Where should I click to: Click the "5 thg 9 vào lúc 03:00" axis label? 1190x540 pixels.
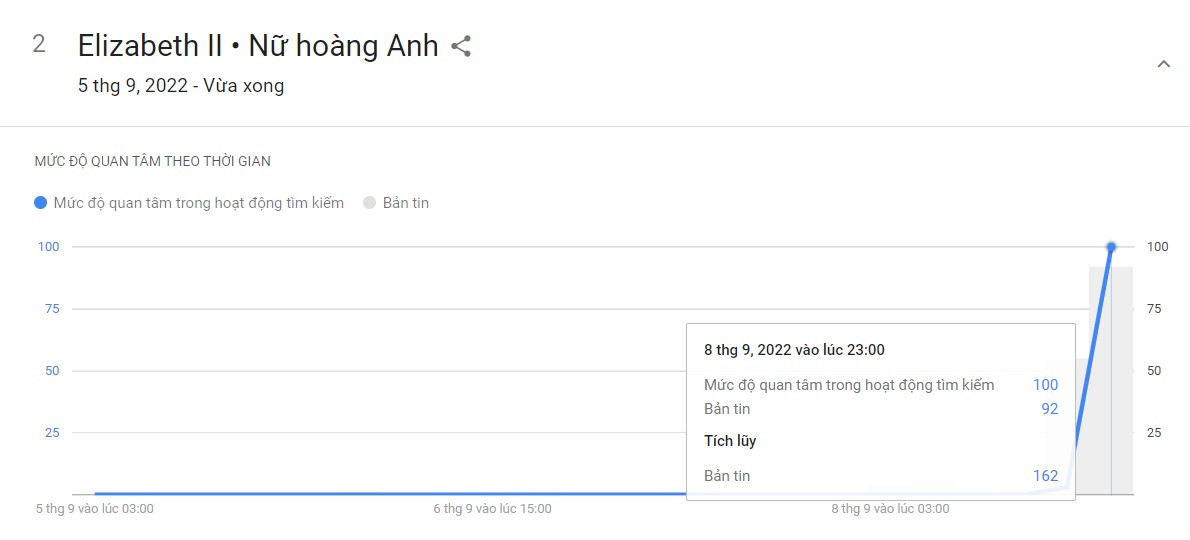pyautogui.click(x=95, y=509)
